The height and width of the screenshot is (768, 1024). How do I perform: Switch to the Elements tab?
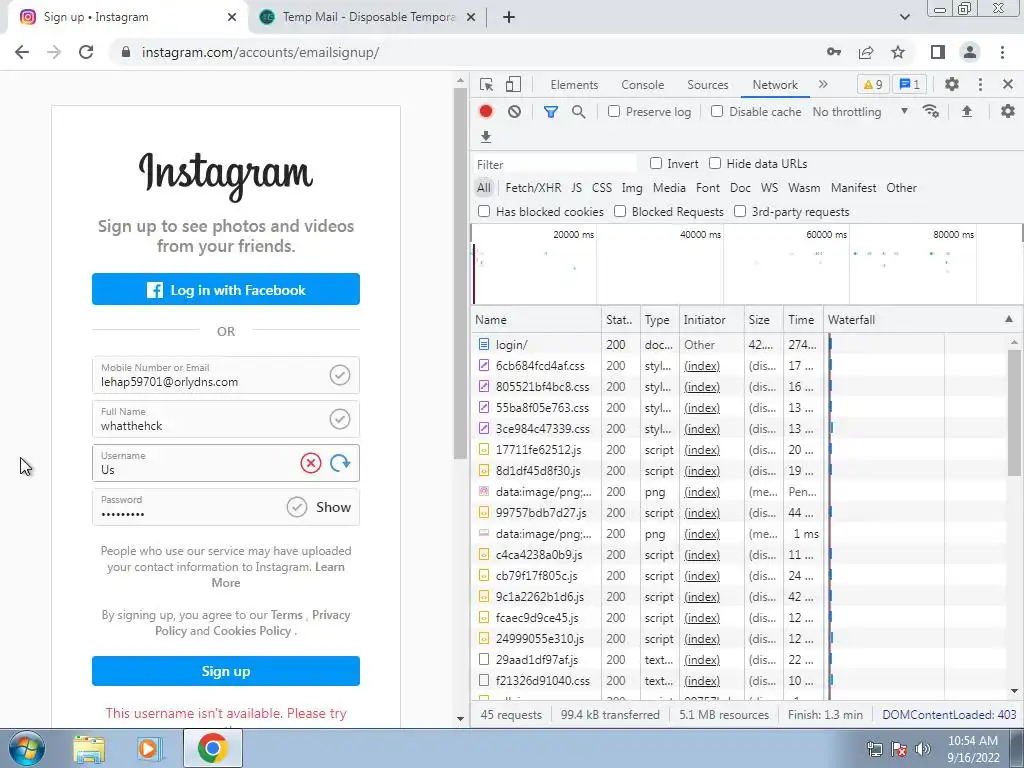pos(574,85)
